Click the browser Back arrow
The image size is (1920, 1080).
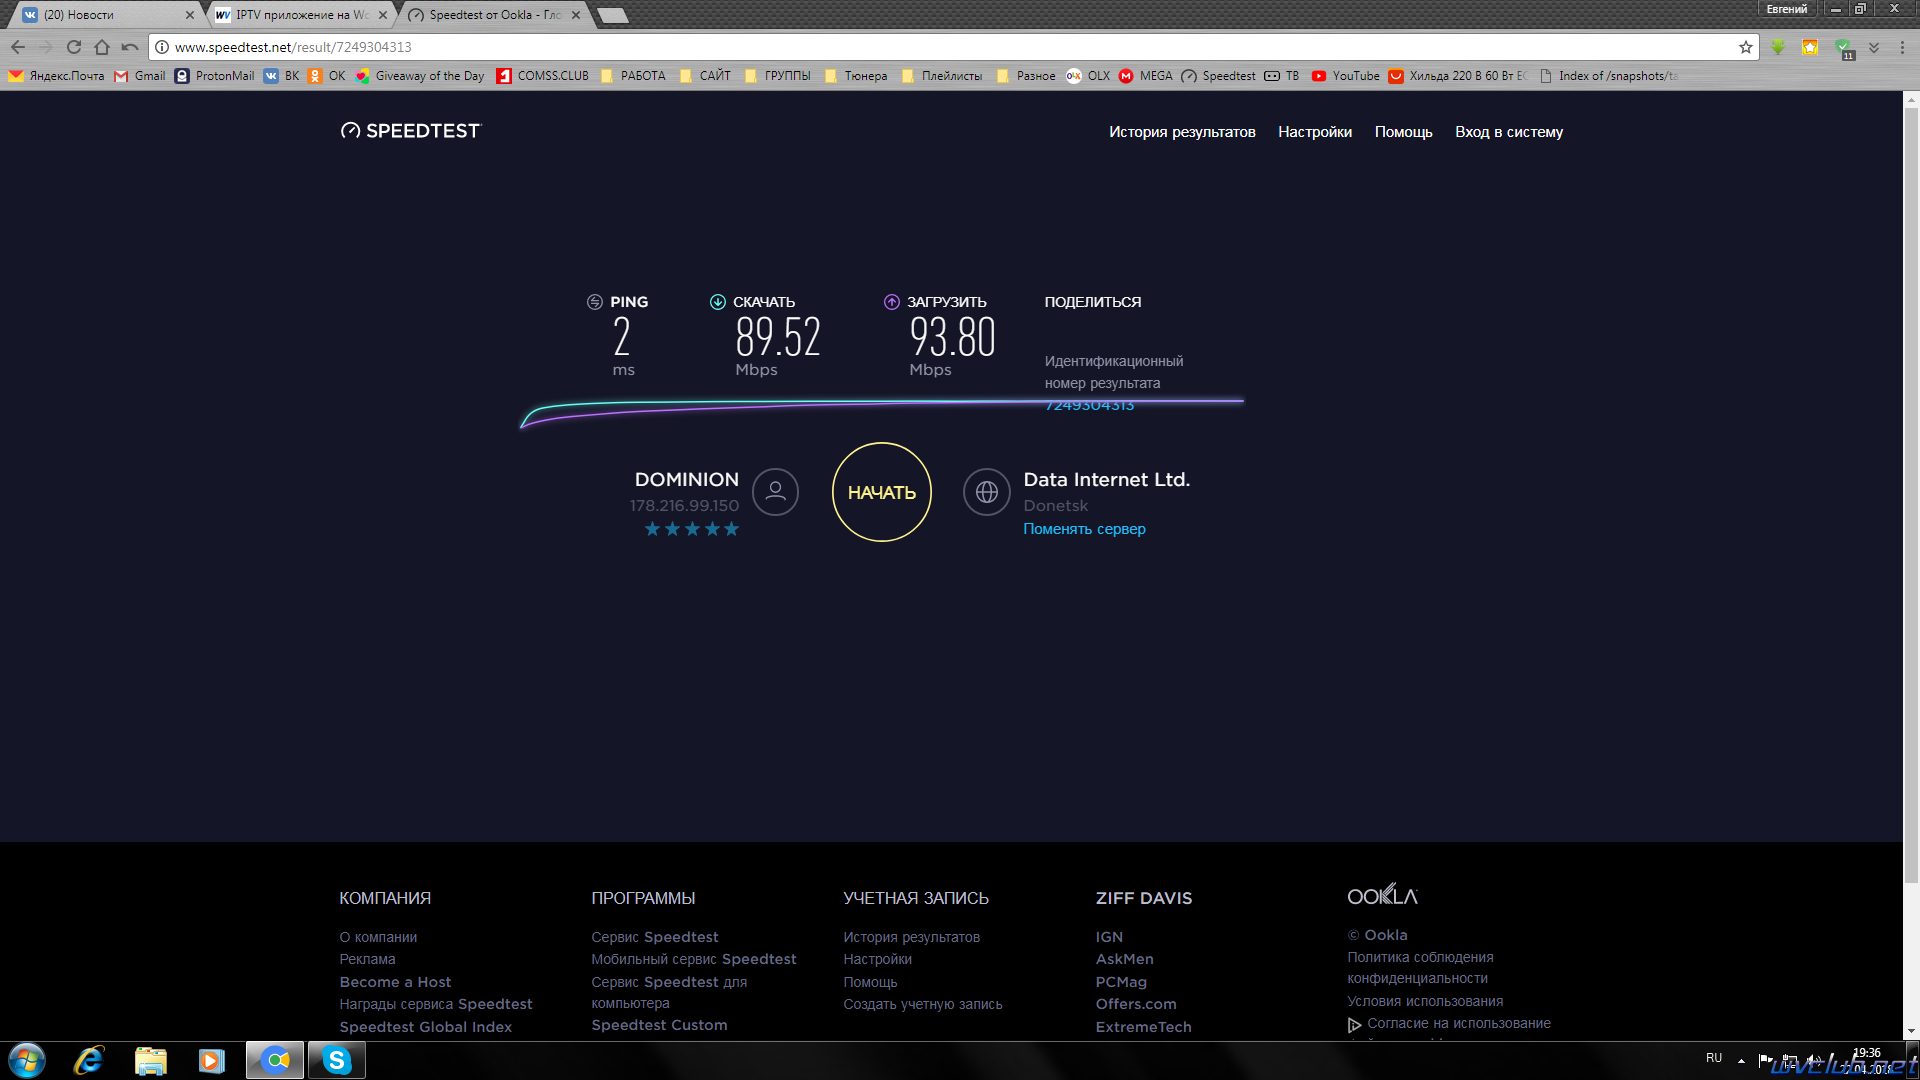(18, 47)
